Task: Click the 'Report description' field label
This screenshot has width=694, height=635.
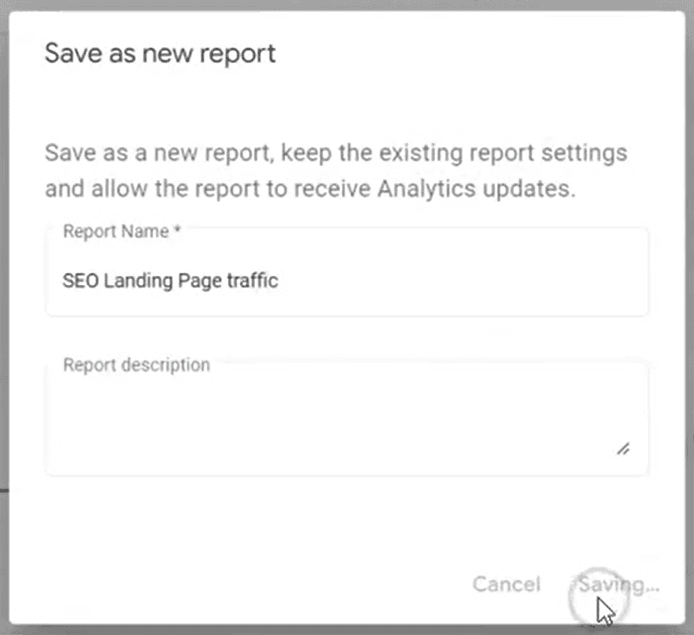Action: tap(136, 365)
